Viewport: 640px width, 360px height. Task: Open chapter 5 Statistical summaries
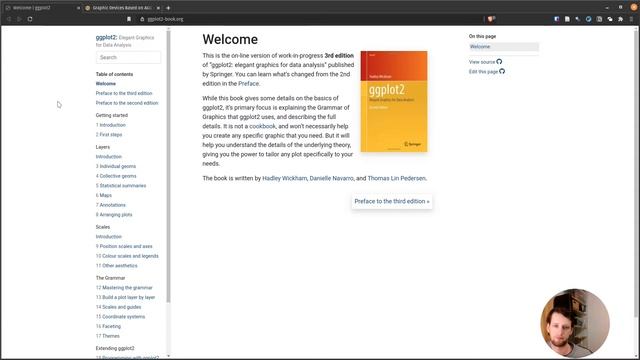[121, 186]
